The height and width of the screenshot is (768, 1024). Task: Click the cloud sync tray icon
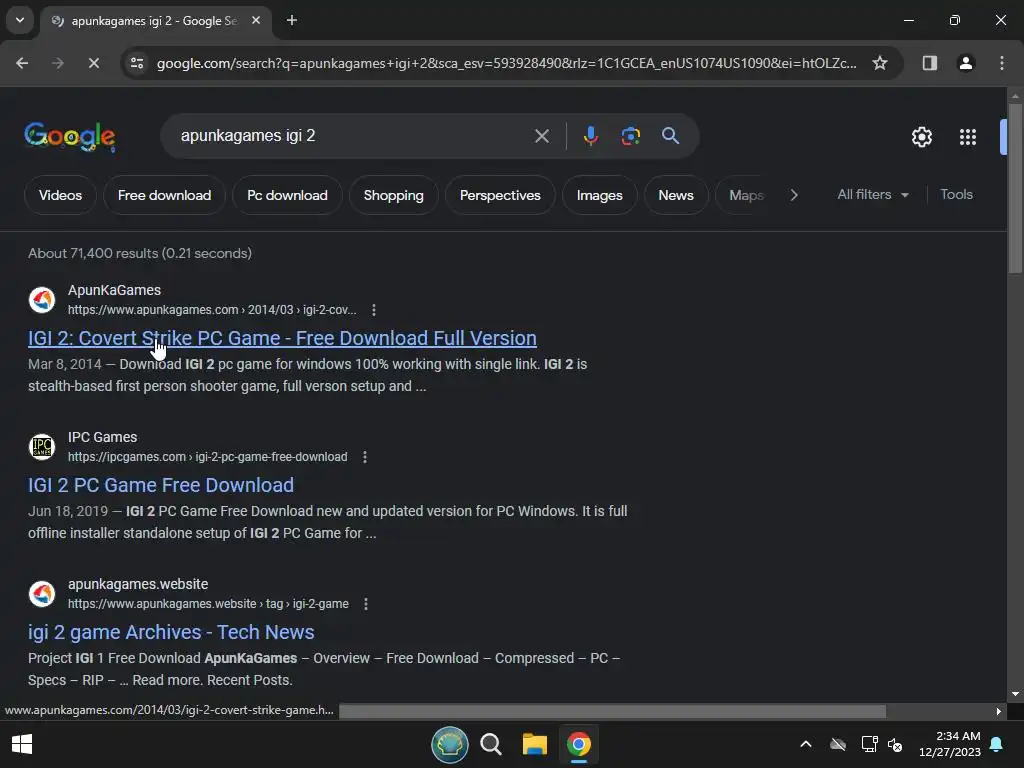(x=838, y=744)
